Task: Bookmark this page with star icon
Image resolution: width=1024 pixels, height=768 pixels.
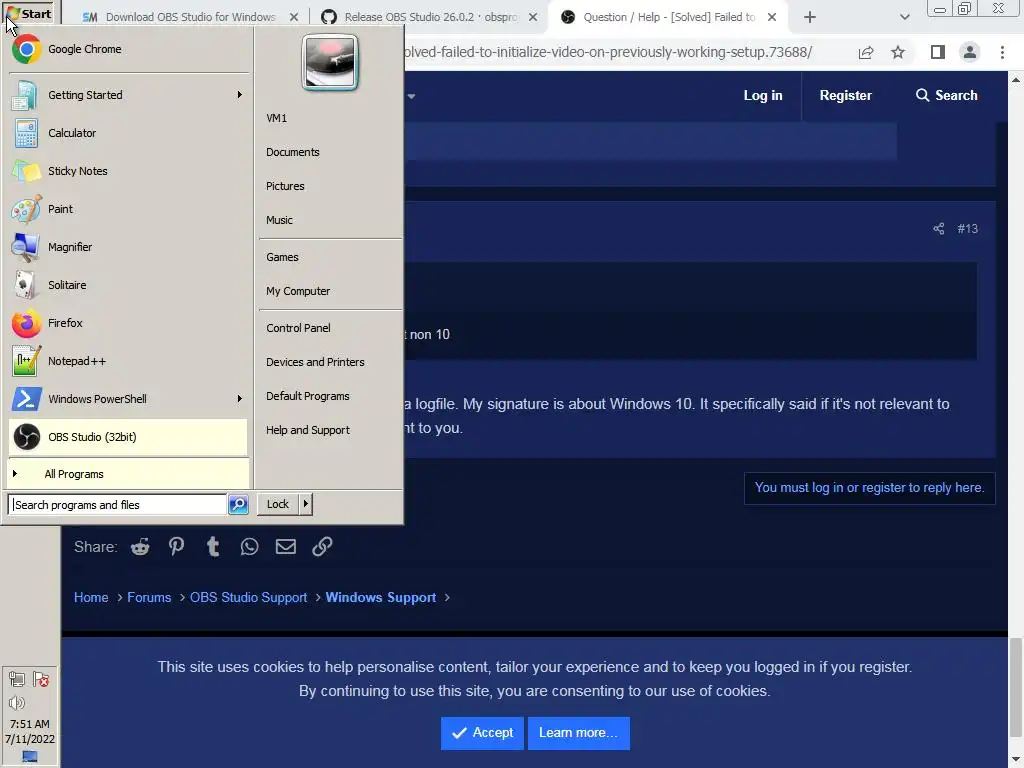Action: [x=898, y=52]
